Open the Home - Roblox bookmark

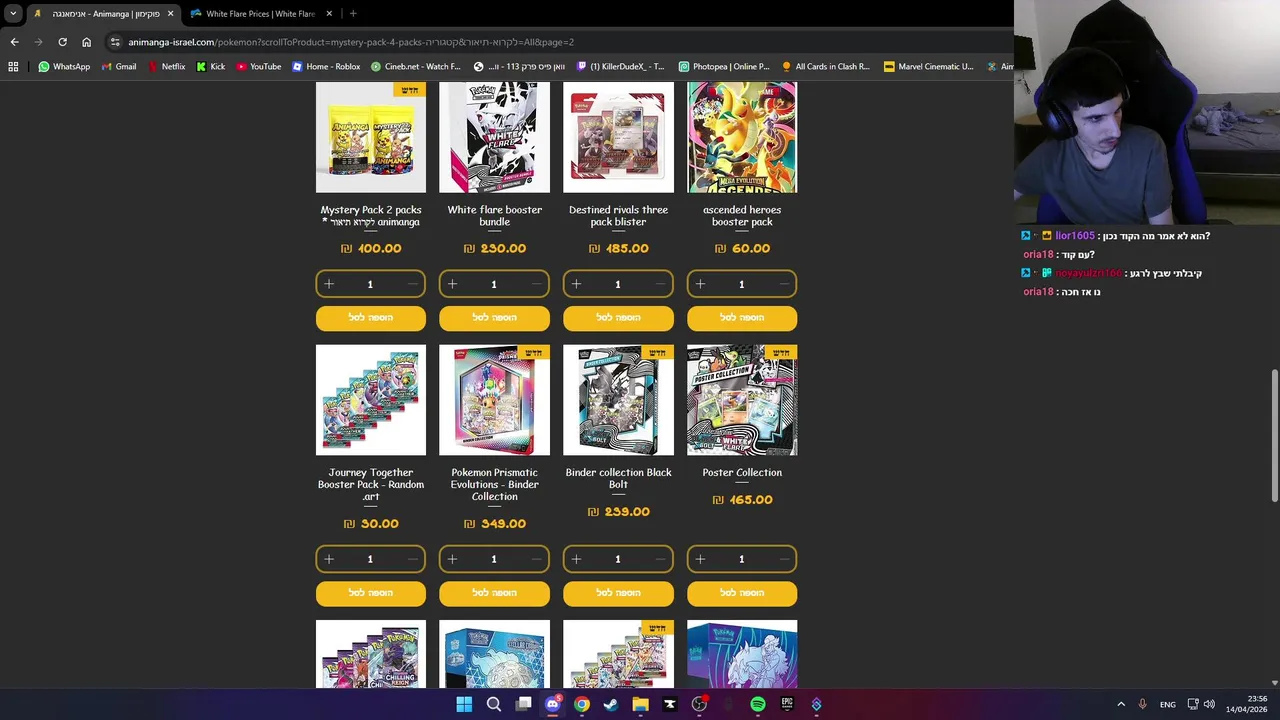click(326, 67)
